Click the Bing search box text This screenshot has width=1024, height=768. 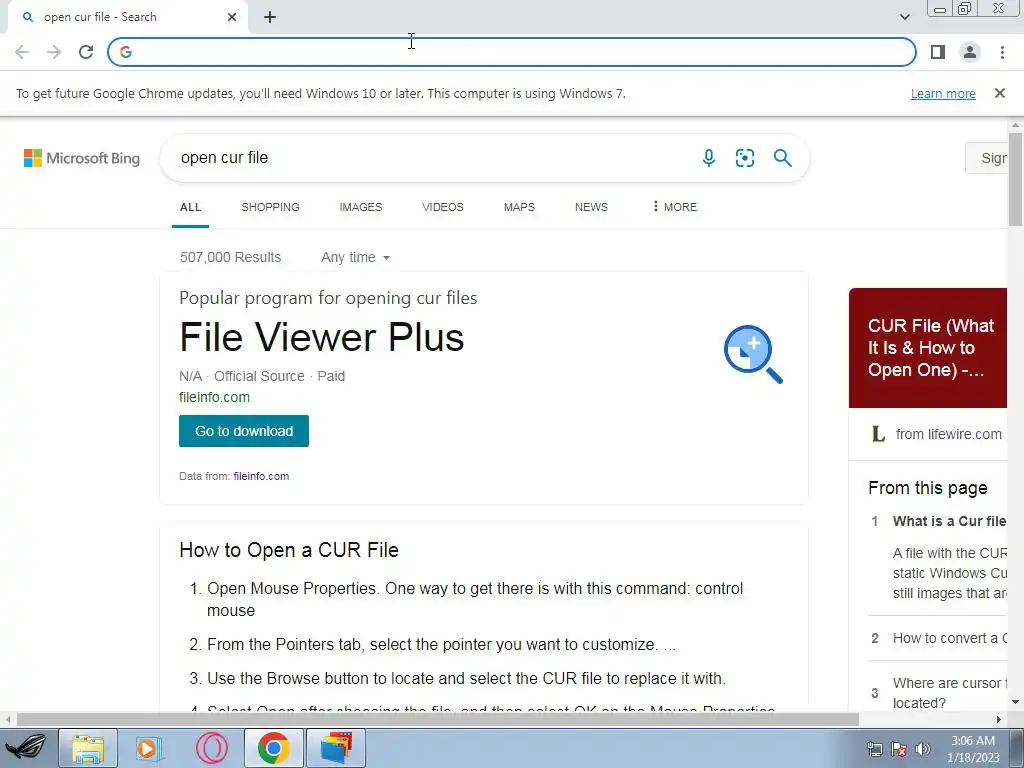pos(224,157)
